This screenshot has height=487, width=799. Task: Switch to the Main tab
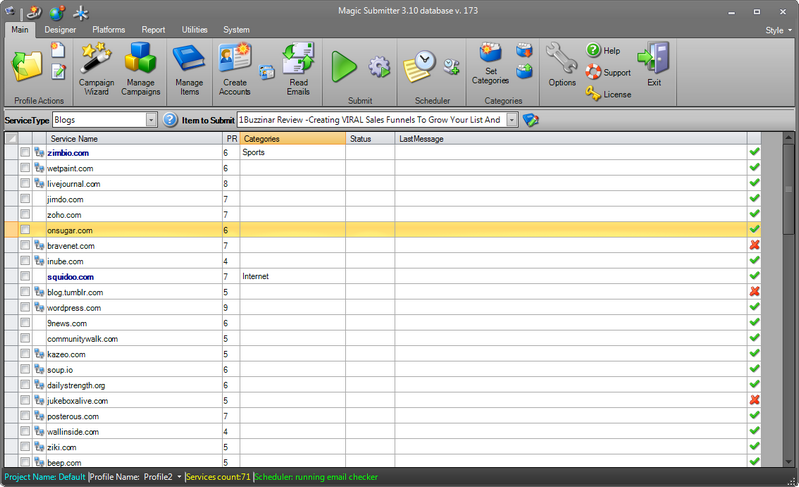20,30
